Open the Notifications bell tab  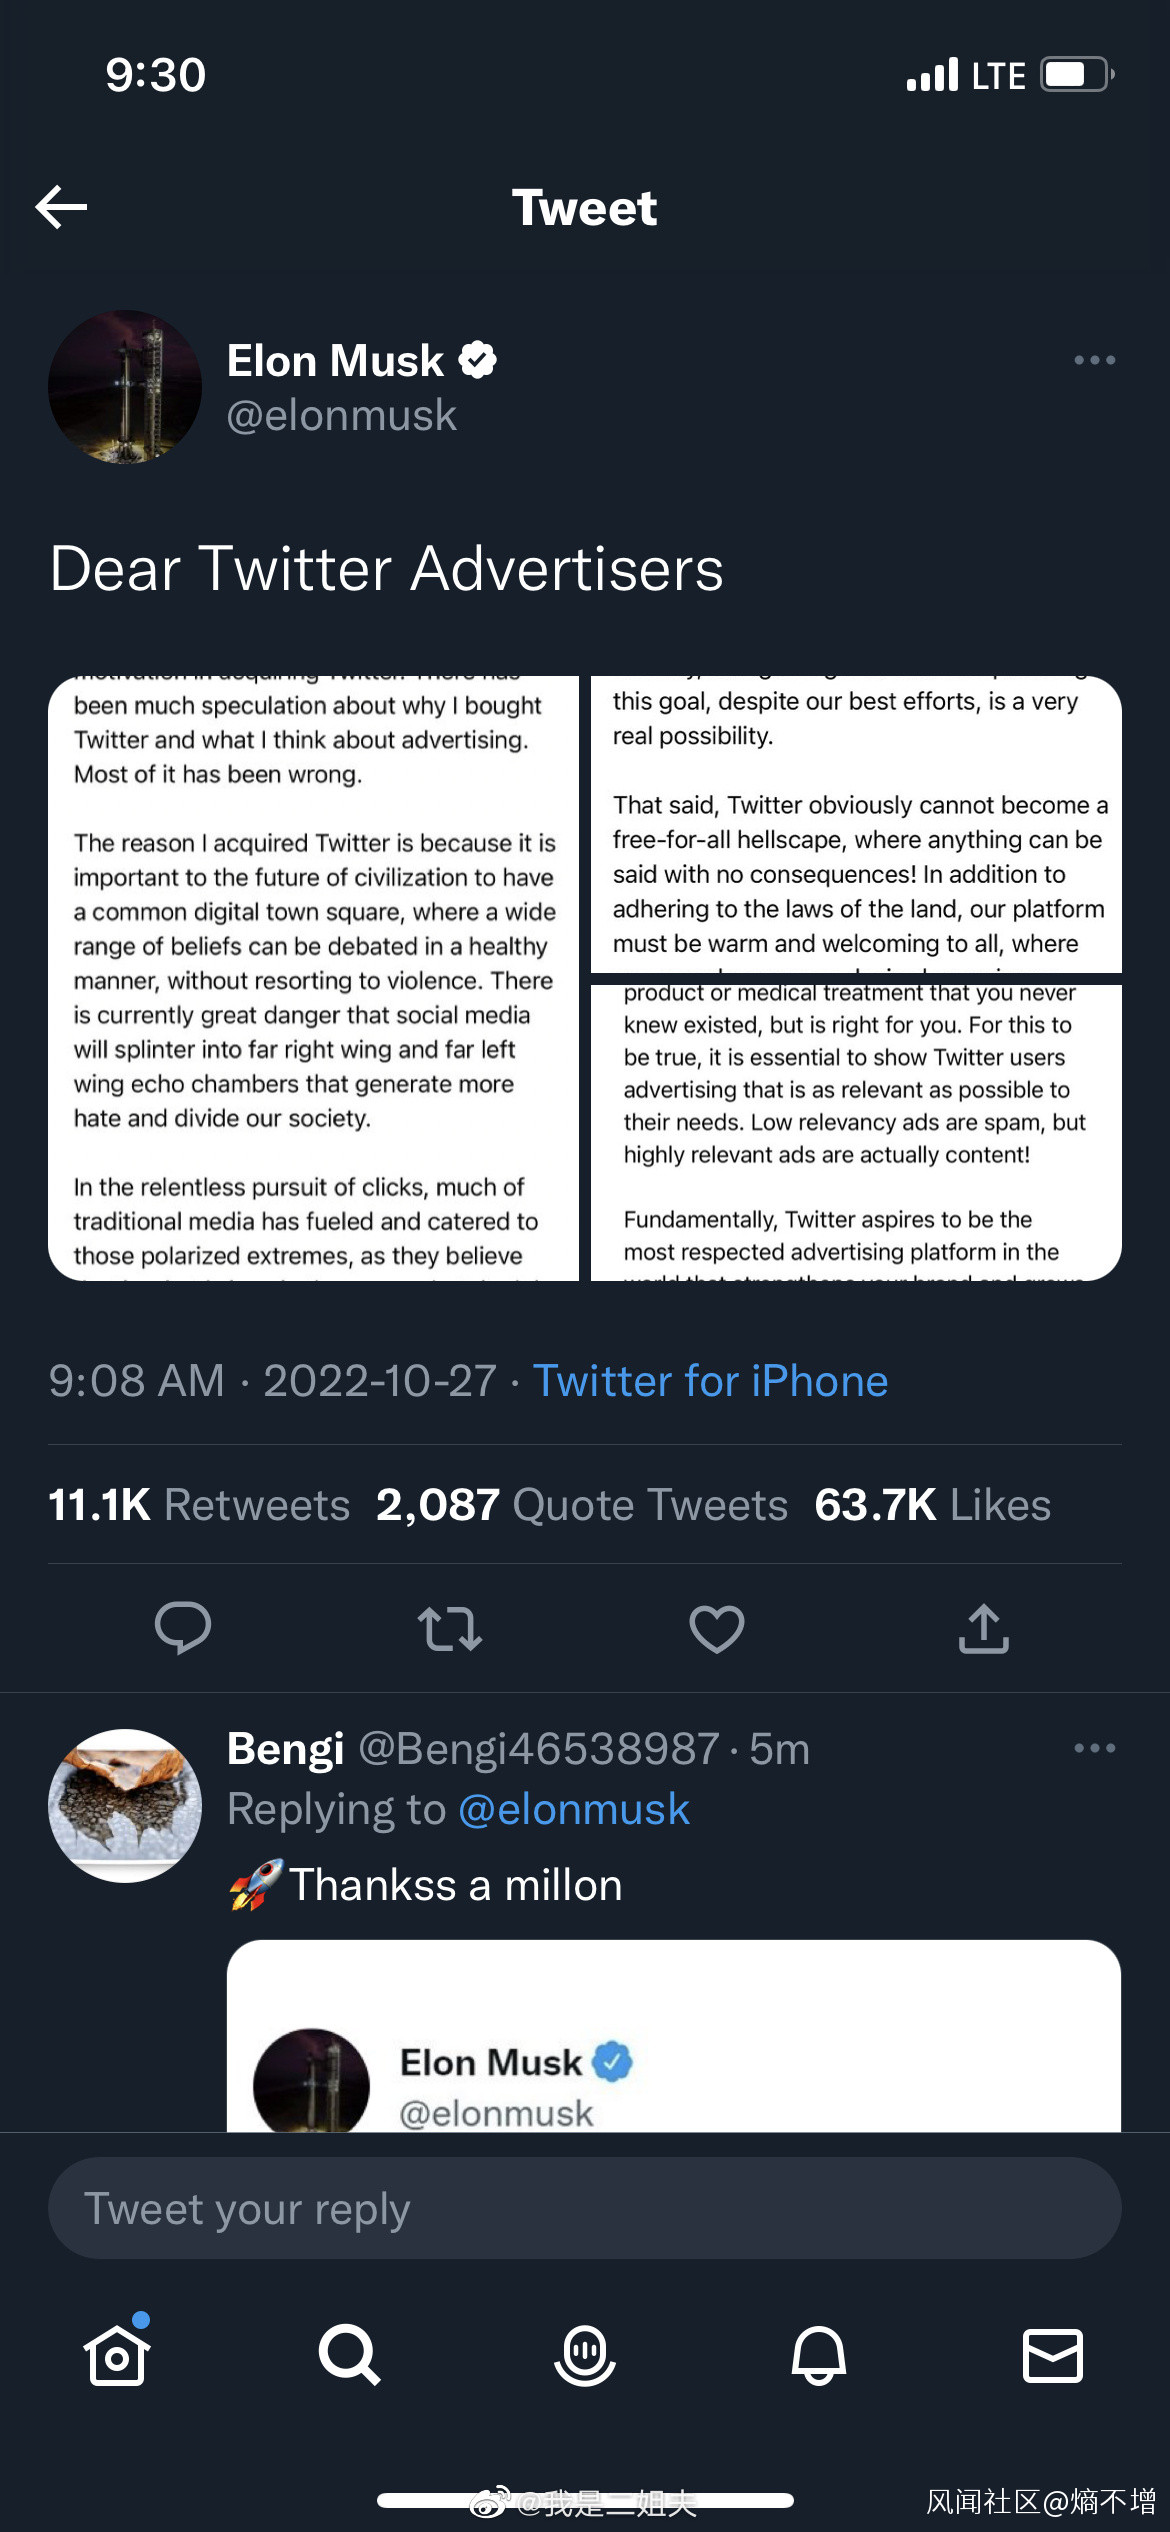(x=819, y=2355)
